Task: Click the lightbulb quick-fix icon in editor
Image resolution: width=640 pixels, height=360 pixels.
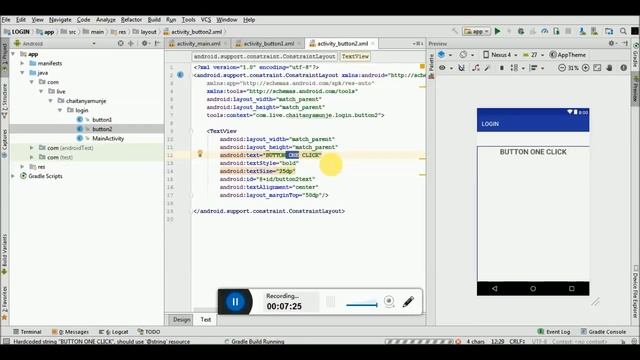Action: click(x=200, y=153)
